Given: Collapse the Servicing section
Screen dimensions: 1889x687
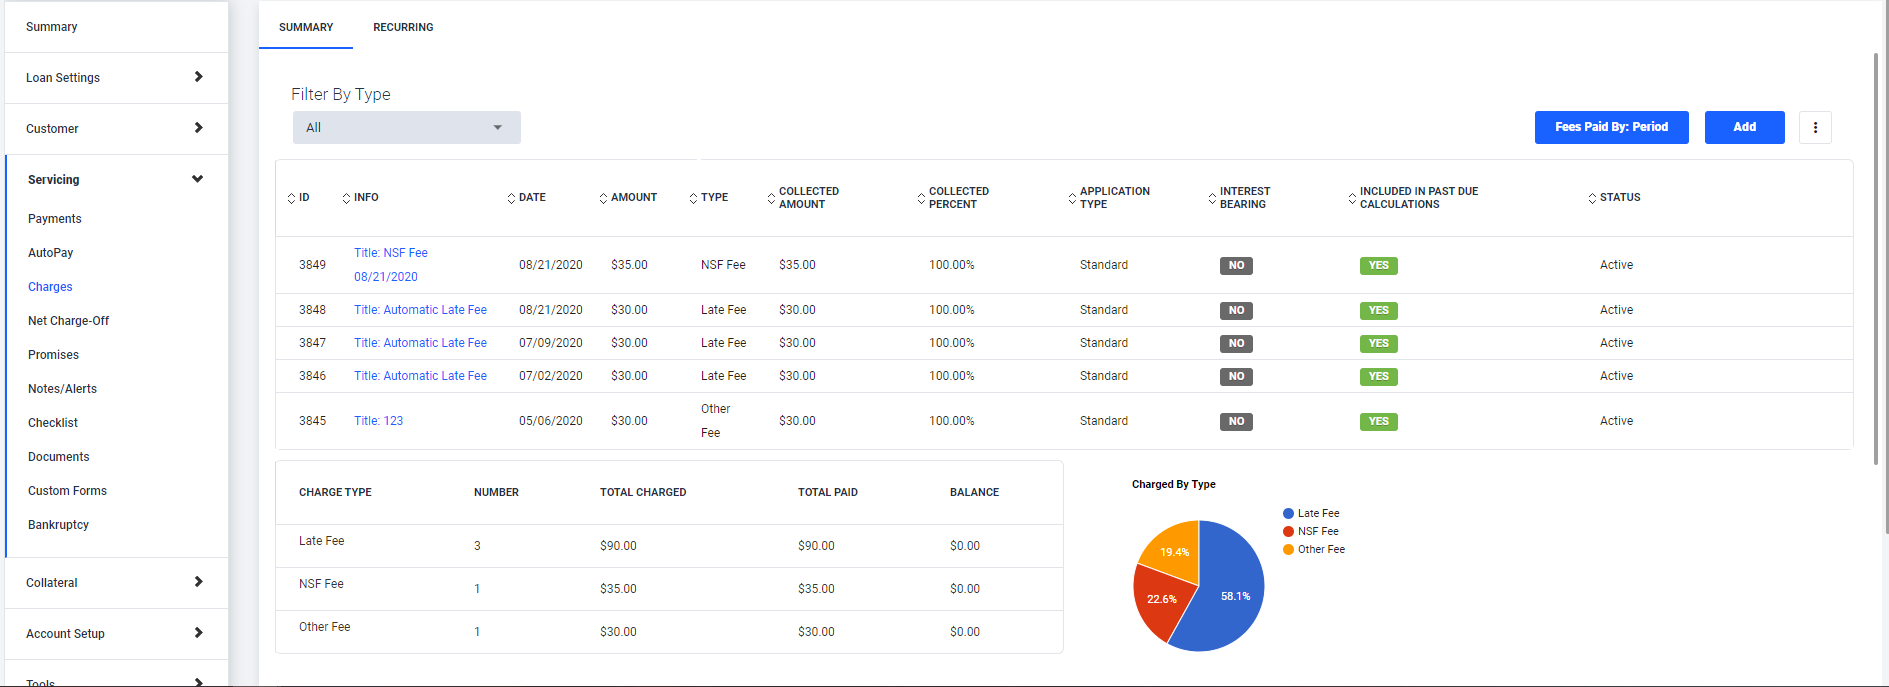Looking at the screenshot, I should (116, 180).
